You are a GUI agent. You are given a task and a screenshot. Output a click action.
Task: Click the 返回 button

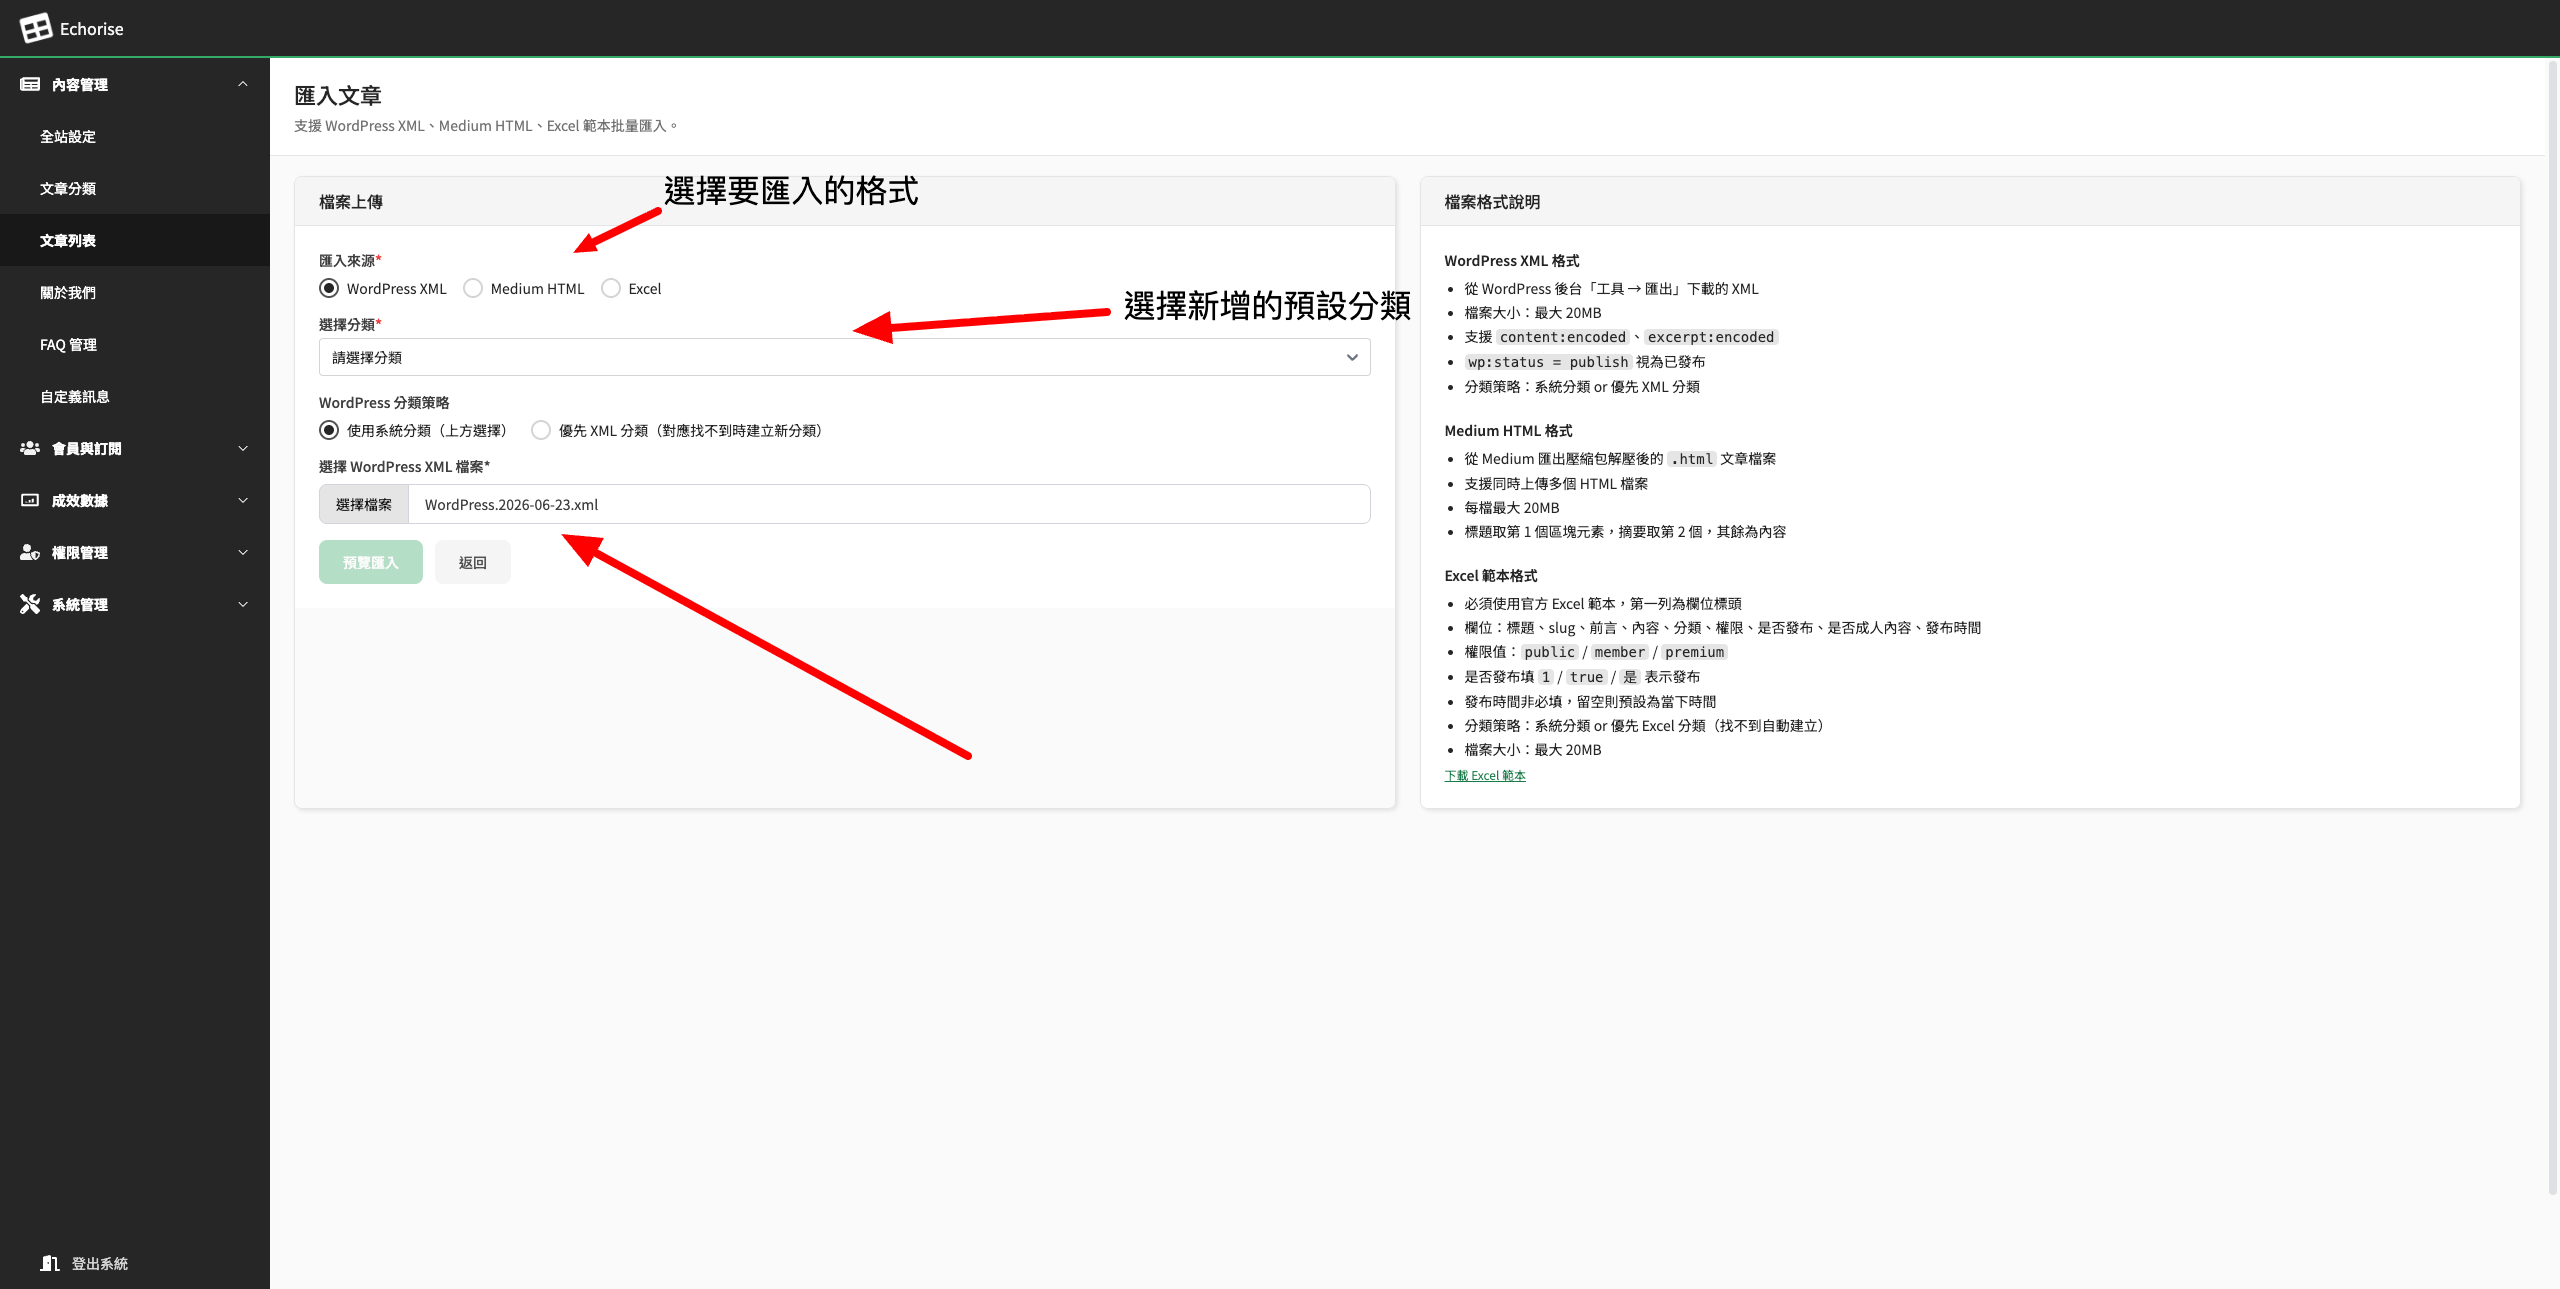coord(473,563)
